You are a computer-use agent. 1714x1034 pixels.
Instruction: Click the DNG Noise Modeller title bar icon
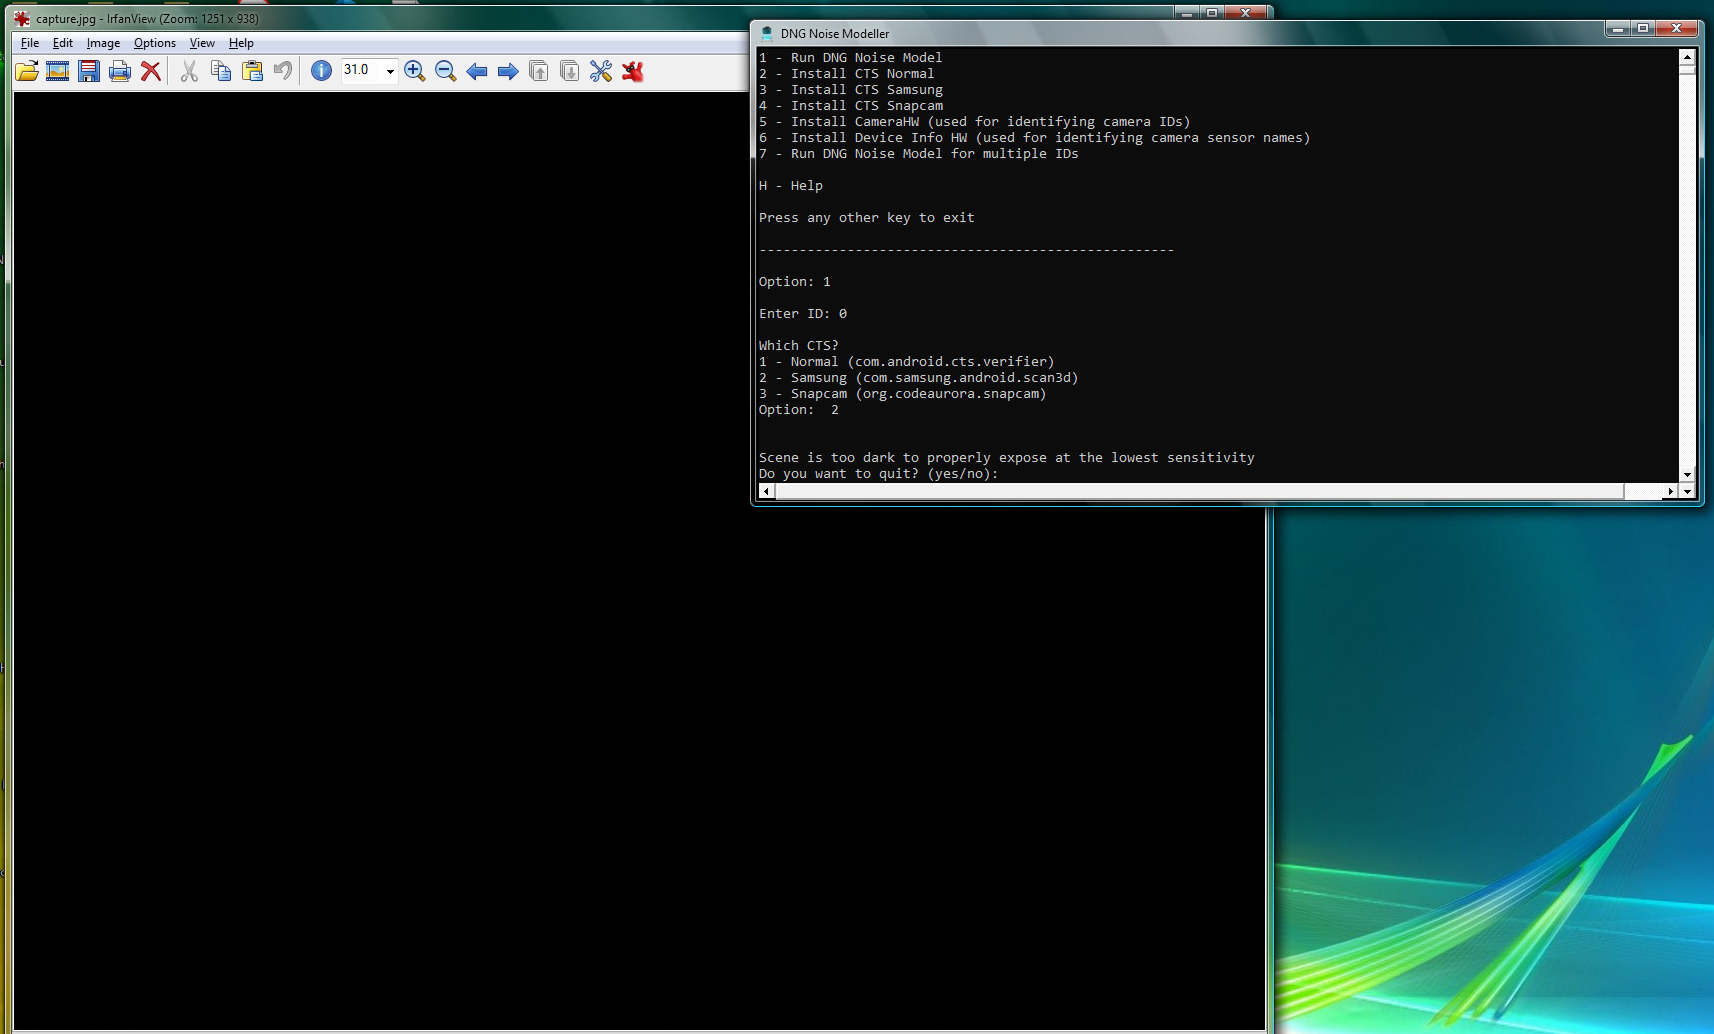click(x=767, y=33)
